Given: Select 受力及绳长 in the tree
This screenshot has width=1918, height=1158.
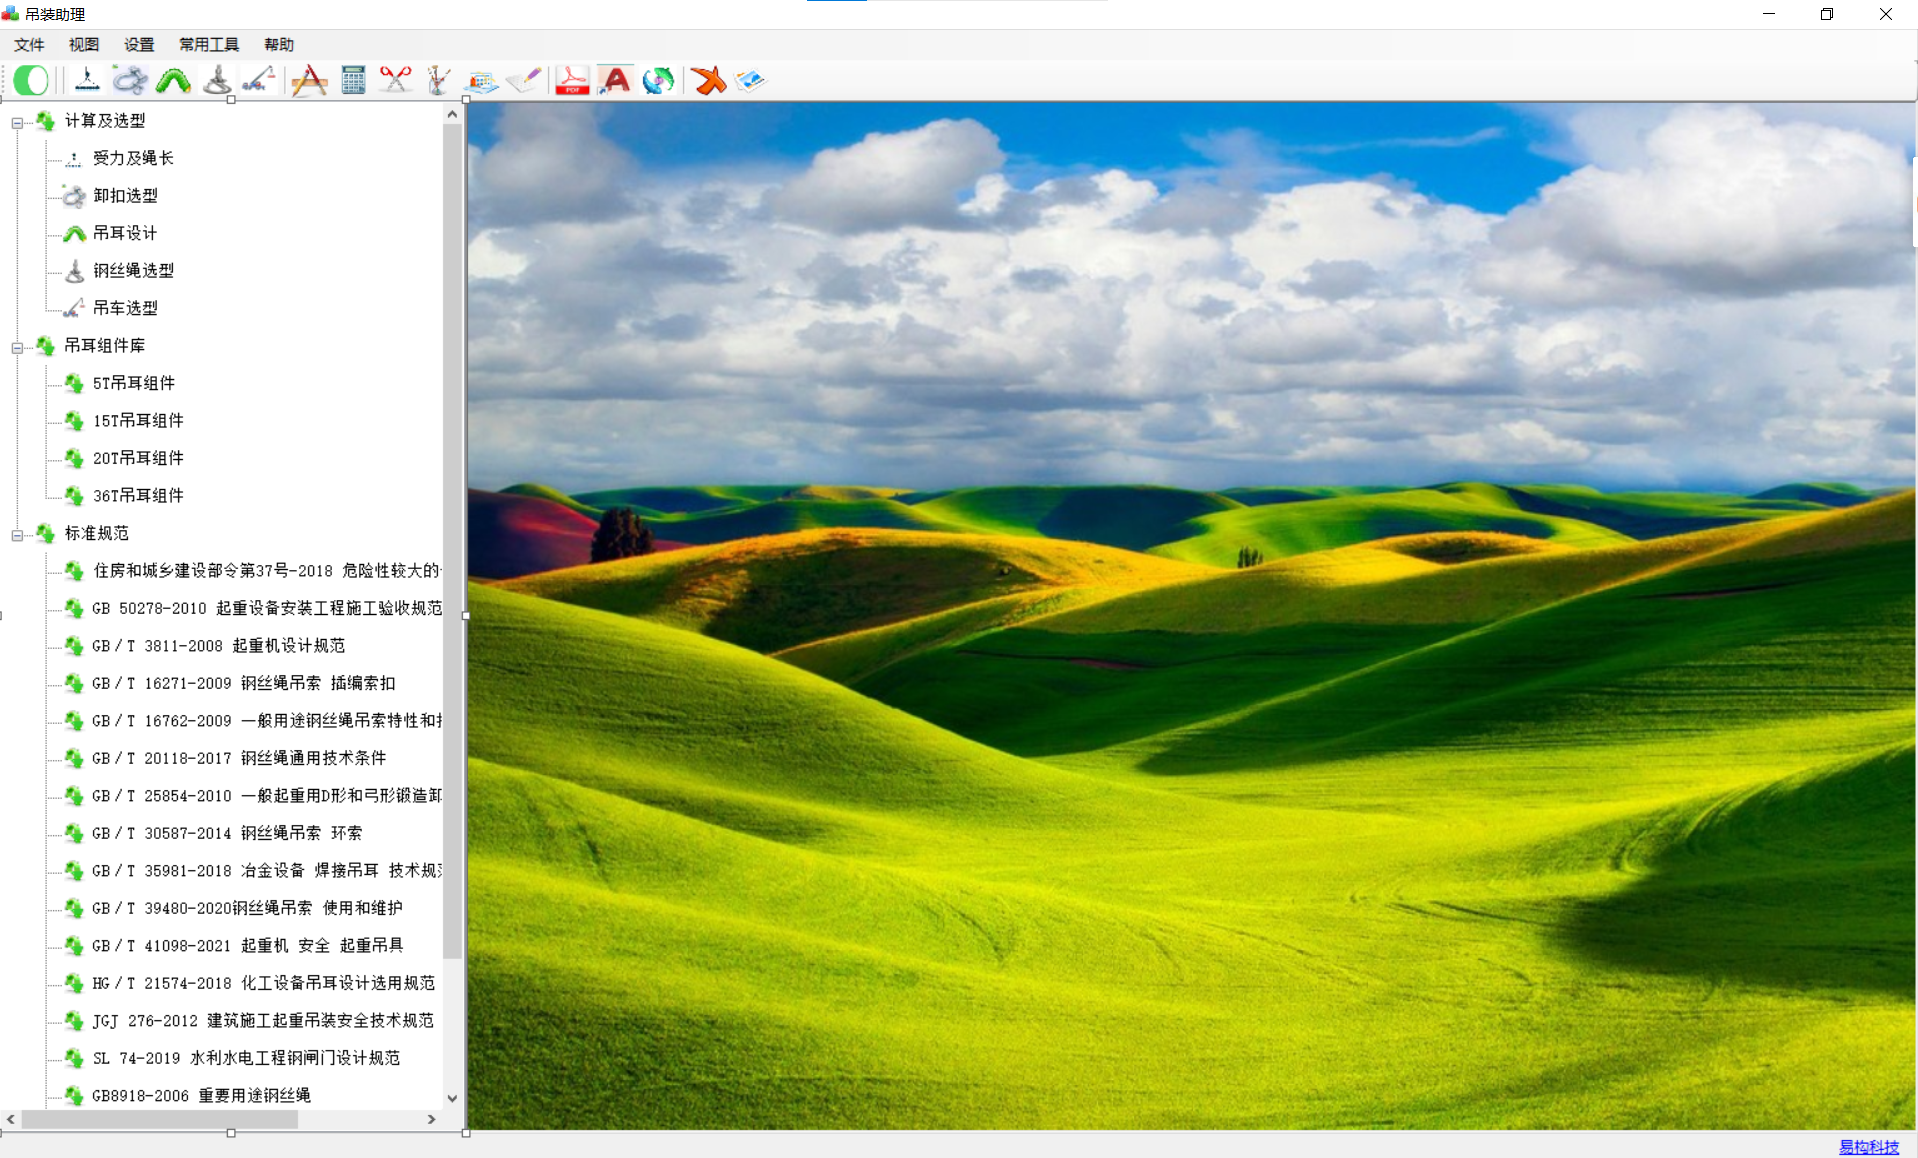Looking at the screenshot, I should tap(133, 158).
